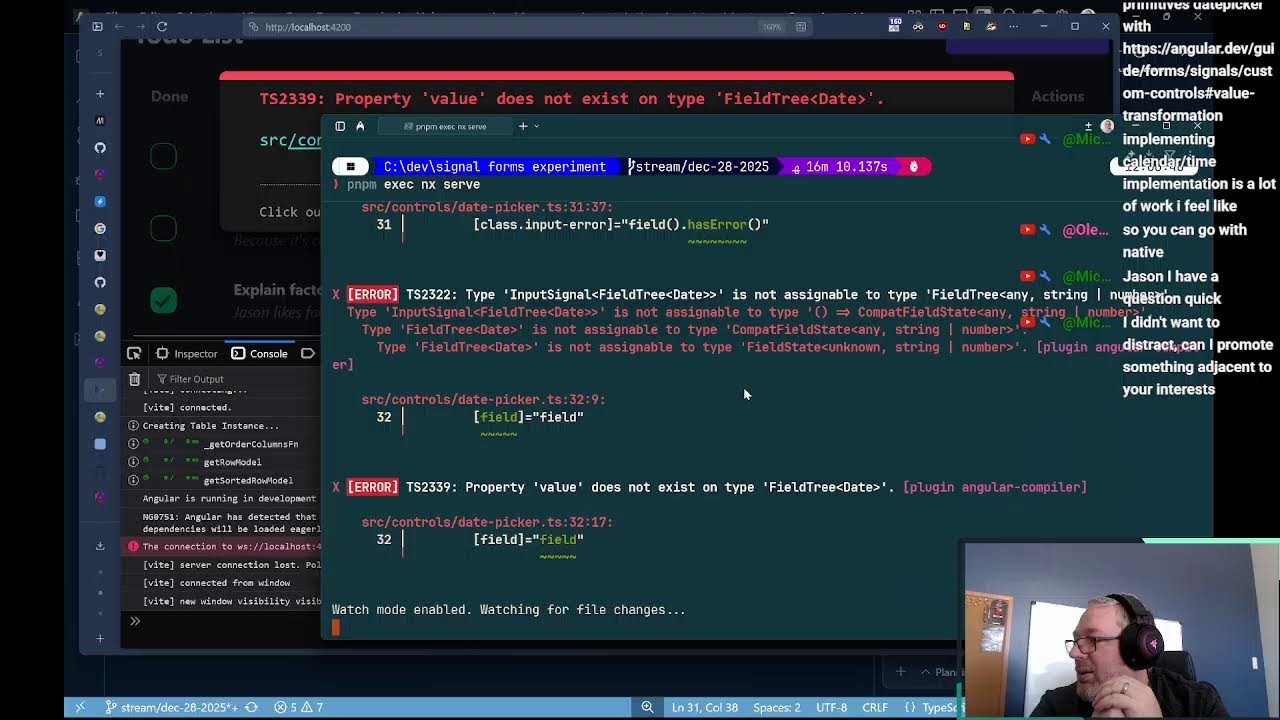1280x720 pixels.
Task: Toggle the first Done checkbox in the todo list
Action: coord(163,156)
